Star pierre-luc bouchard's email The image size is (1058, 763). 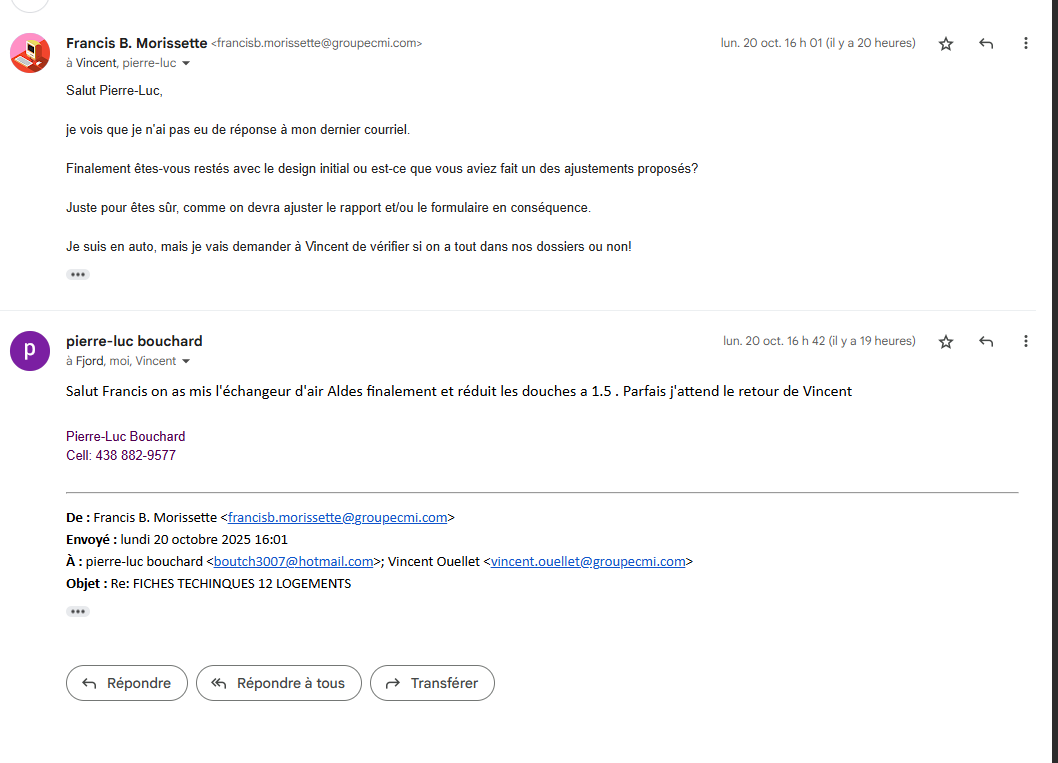point(946,342)
